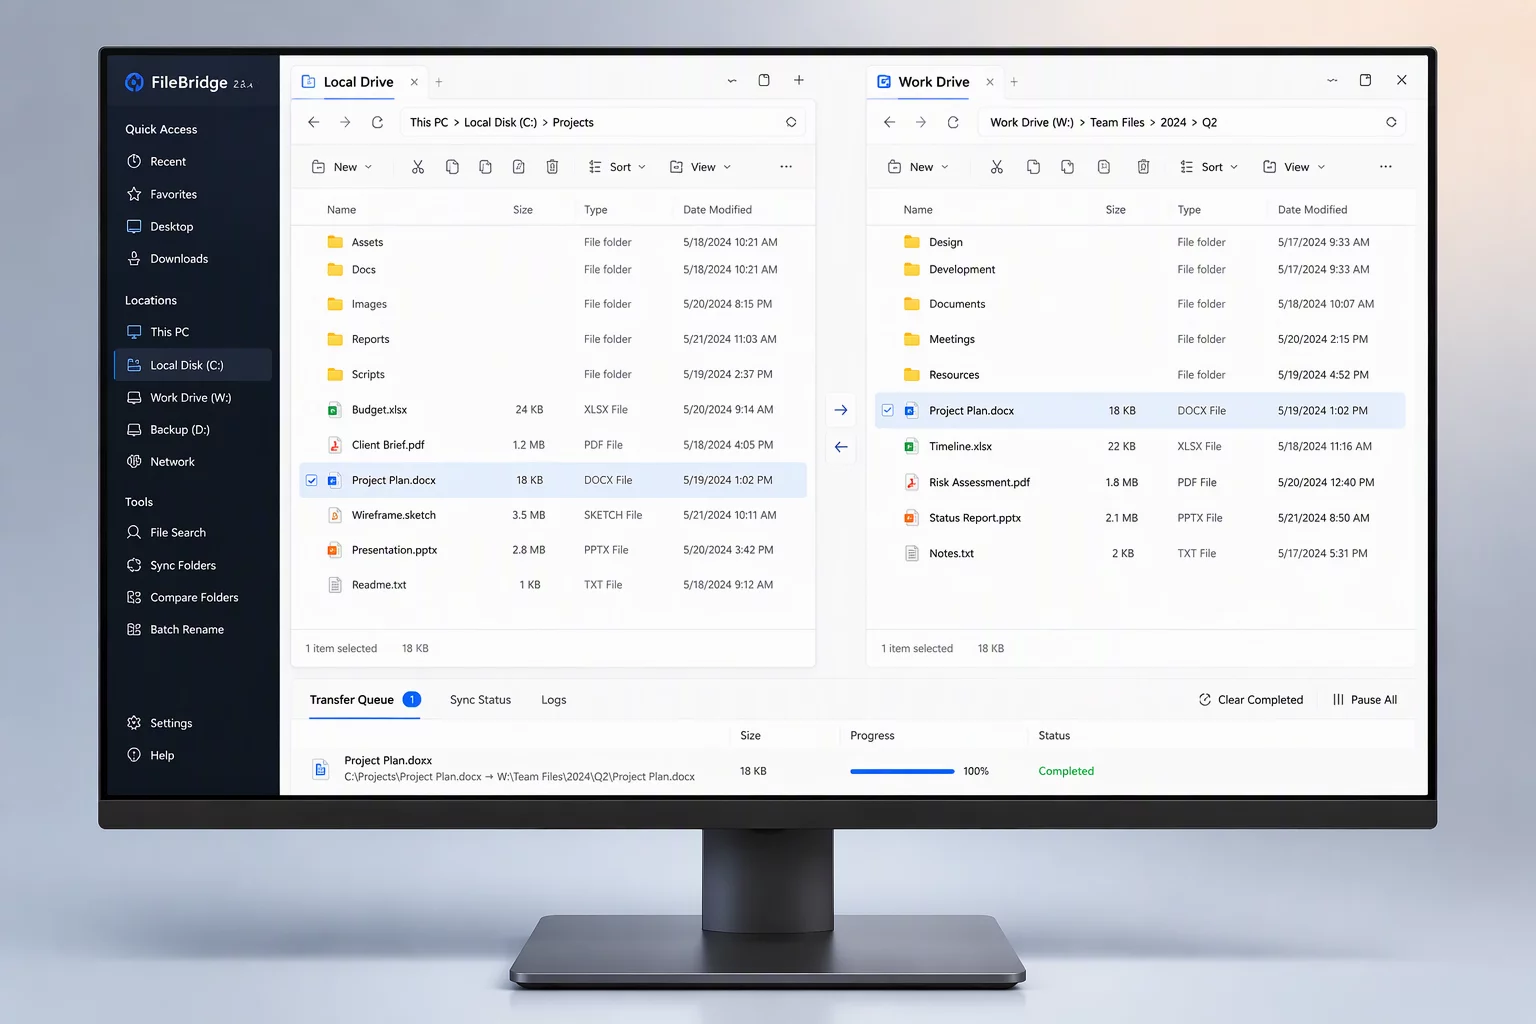Open more options in Work Drive toolbar

pyautogui.click(x=1385, y=167)
